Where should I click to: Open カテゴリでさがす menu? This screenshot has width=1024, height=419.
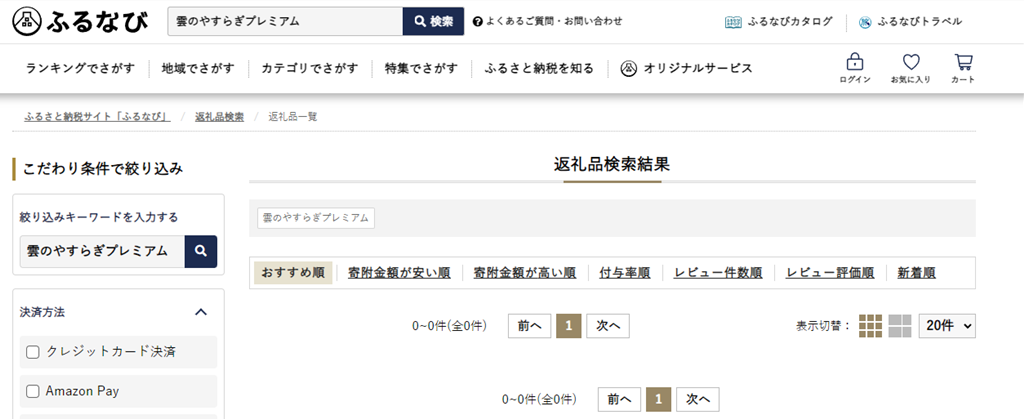coord(310,69)
